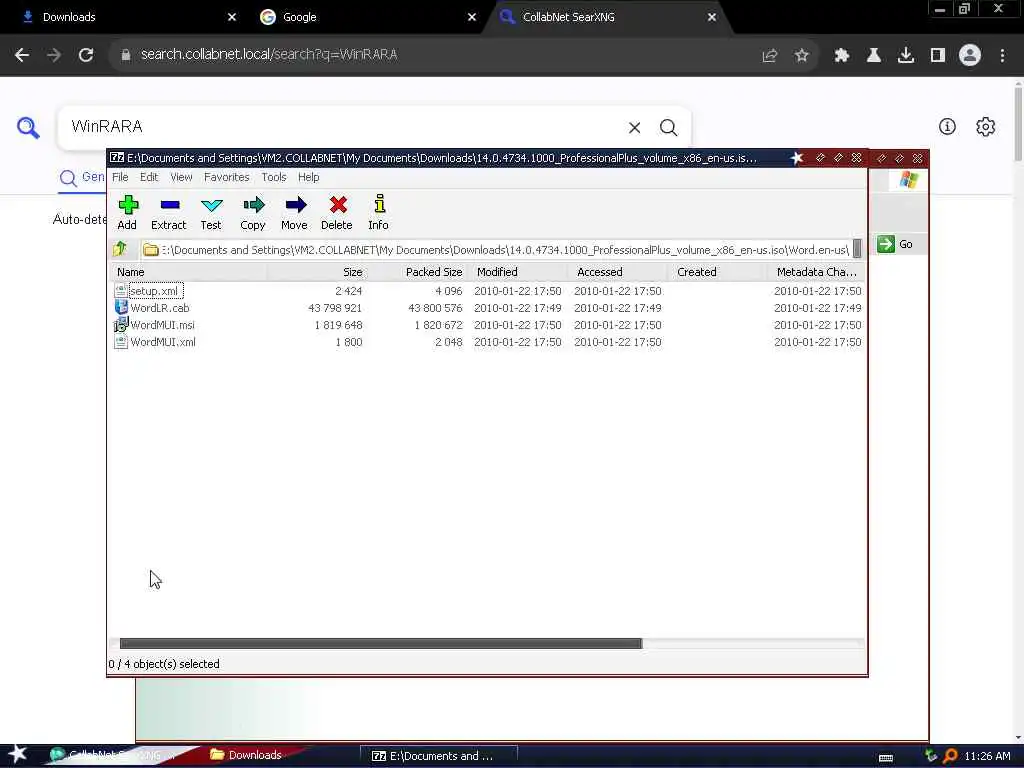
Task: Open the 7-Zip address path dropdown
Action: click(x=857, y=249)
